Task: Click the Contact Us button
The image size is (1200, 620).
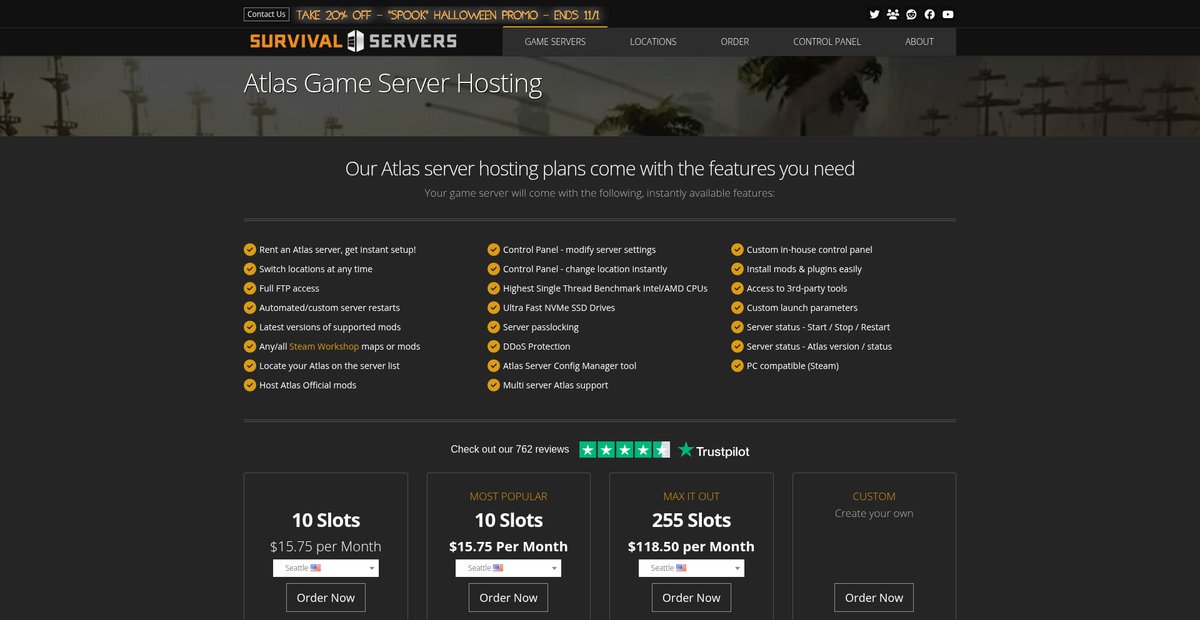Action: 266,14
